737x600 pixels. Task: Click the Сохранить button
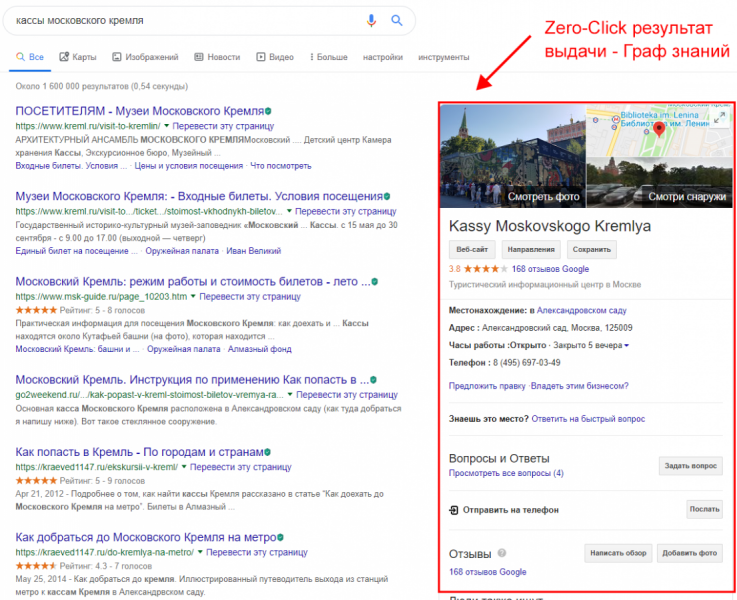click(x=592, y=249)
